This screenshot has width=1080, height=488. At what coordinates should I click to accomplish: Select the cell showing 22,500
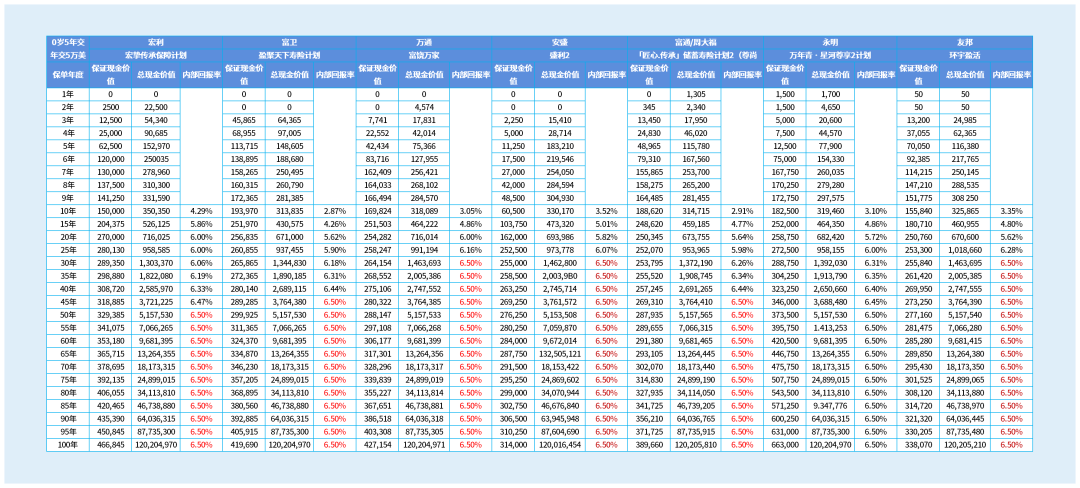(156, 105)
